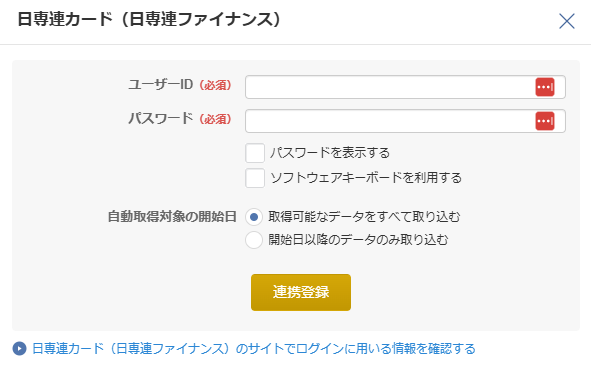Click label text 開始日以降のデータのみ取り込む
Viewport: 591px width, 366px height.
(358, 240)
